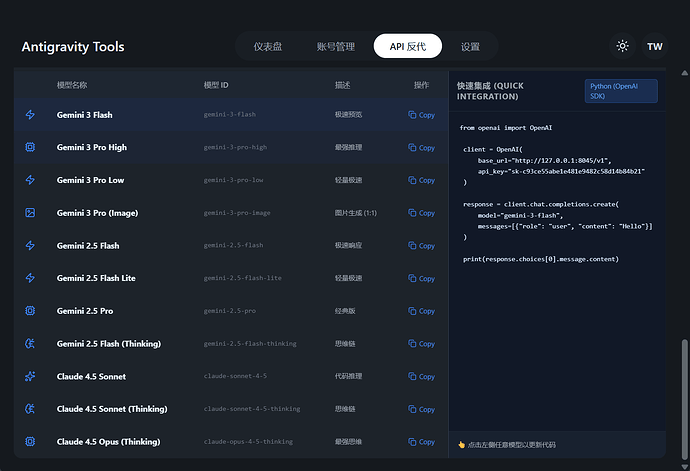Copy the claude-sonnet-4-5-thinking model ID
The height and width of the screenshot is (471, 690).
pos(421,409)
